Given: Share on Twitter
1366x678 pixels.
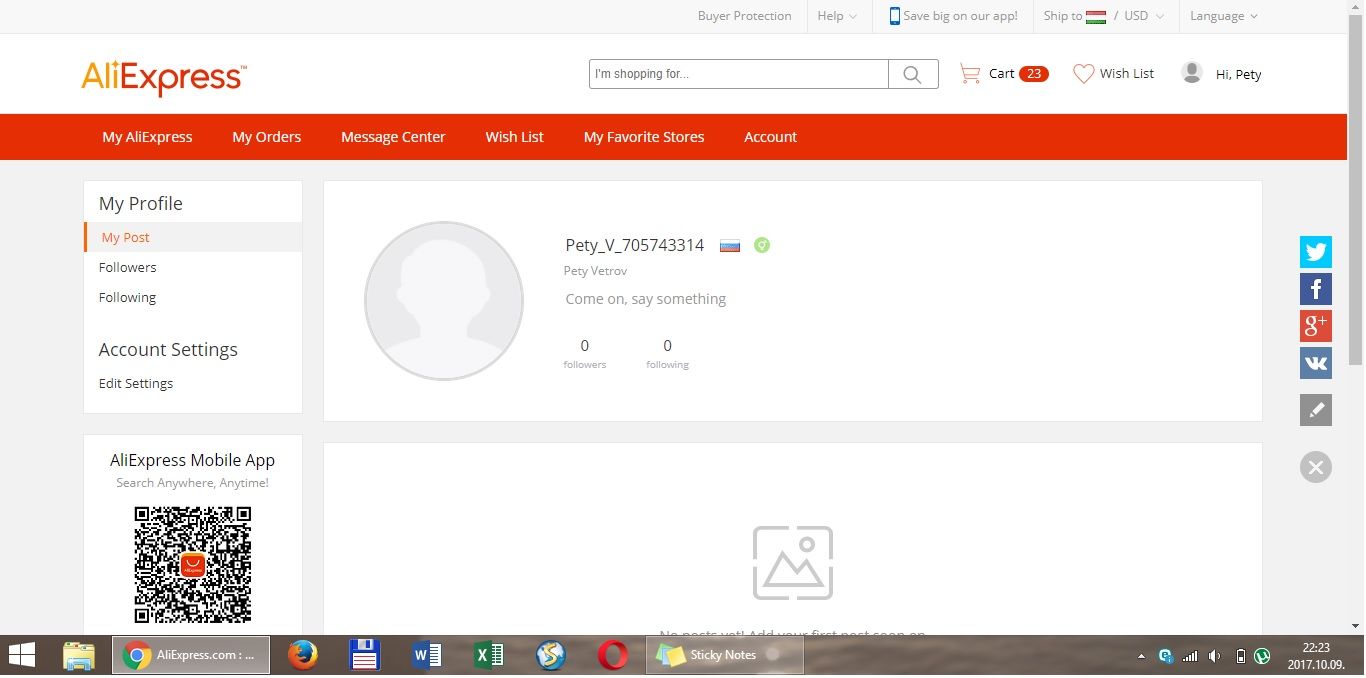Looking at the screenshot, I should [1315, 252].
